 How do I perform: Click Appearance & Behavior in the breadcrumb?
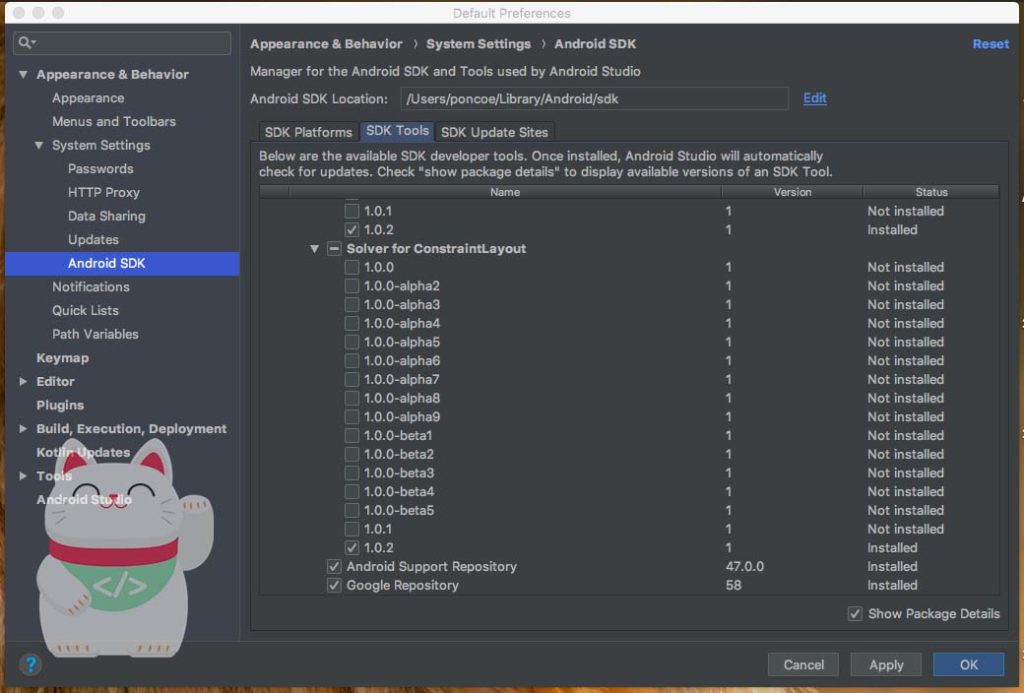326,44
